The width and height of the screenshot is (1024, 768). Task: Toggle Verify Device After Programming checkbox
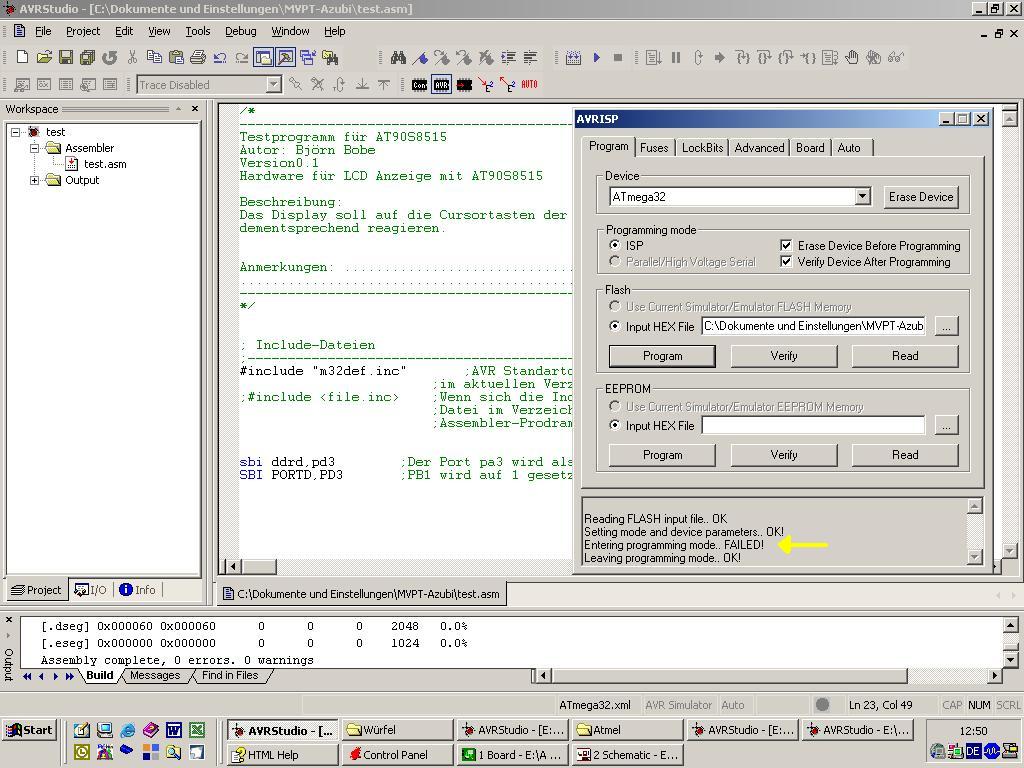tap(786, 262)
